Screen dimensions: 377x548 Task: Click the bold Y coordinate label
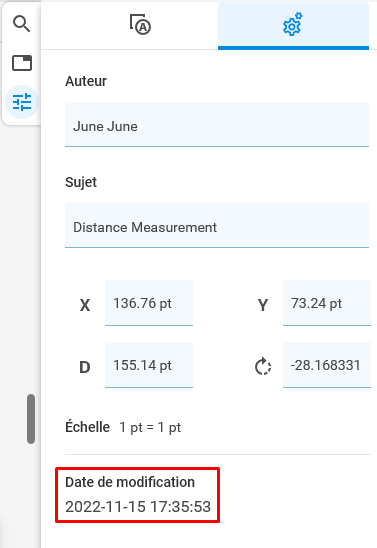[263, 305]
